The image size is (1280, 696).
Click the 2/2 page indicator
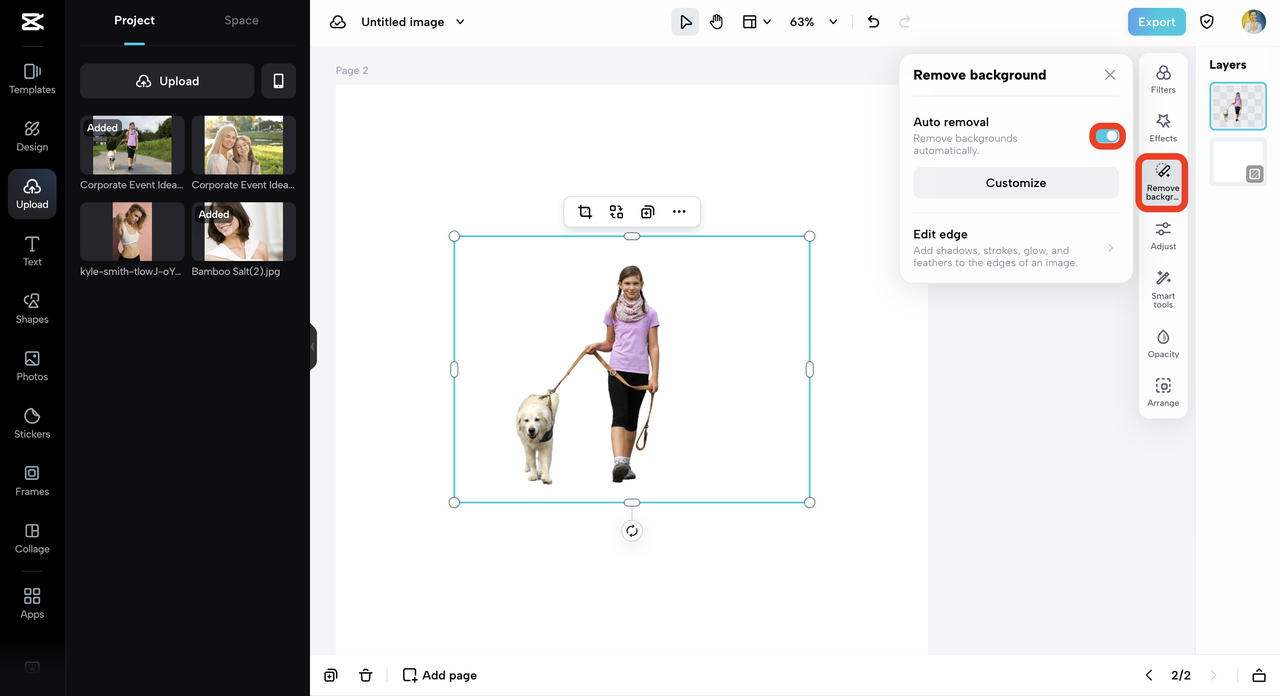coord(1181,675)
